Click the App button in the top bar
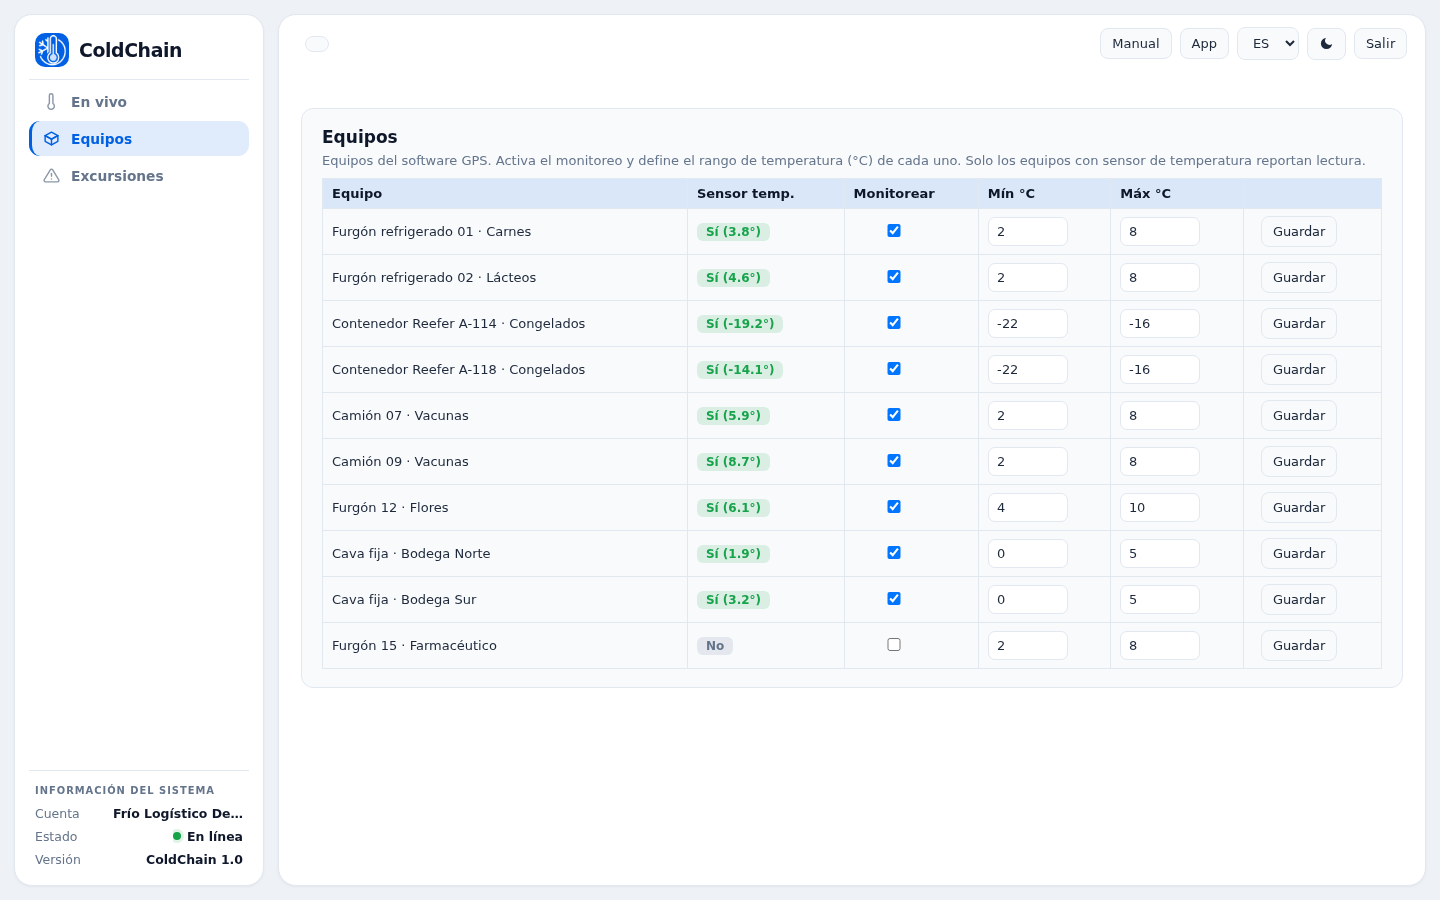The width and height of the screenshot is (1440, 900). tap(1204, 44)
